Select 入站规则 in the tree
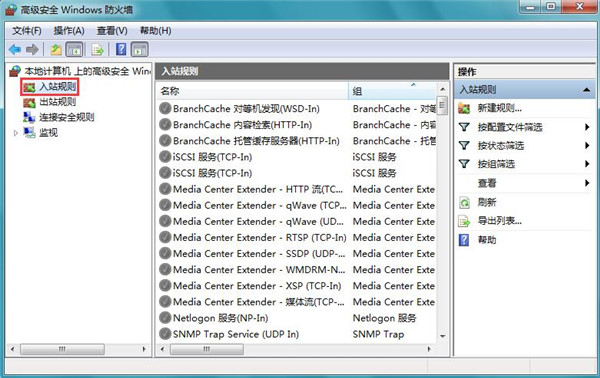 coord(57,87)
